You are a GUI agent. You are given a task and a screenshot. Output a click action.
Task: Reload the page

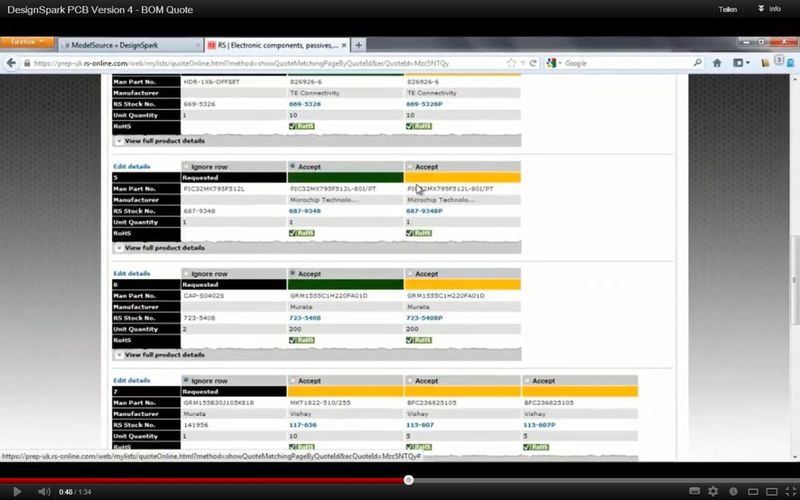[533, 63]
